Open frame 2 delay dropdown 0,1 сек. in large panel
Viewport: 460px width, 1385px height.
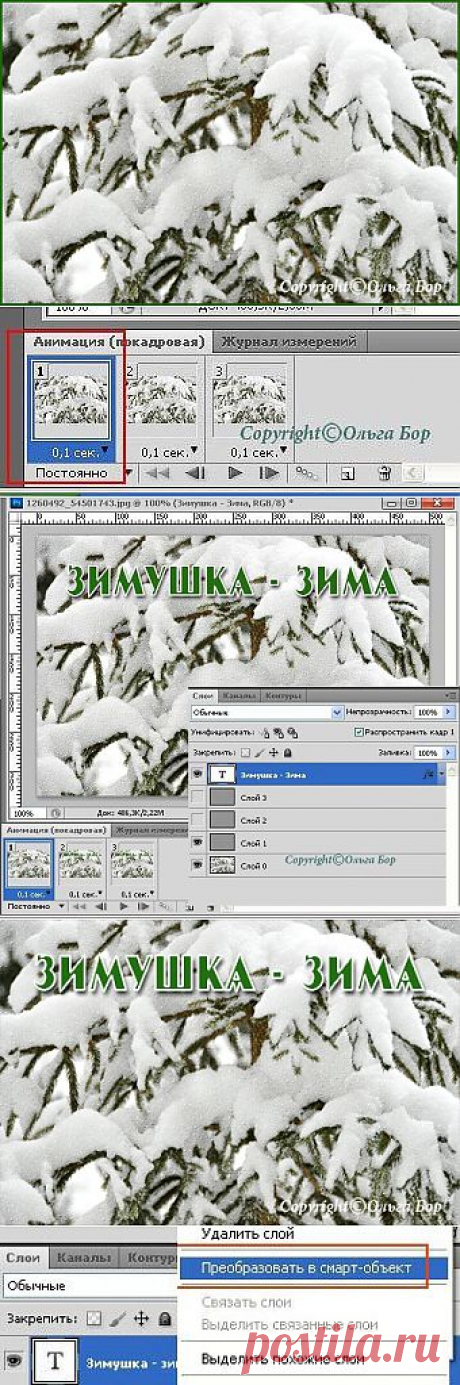(x=168, y=452)
